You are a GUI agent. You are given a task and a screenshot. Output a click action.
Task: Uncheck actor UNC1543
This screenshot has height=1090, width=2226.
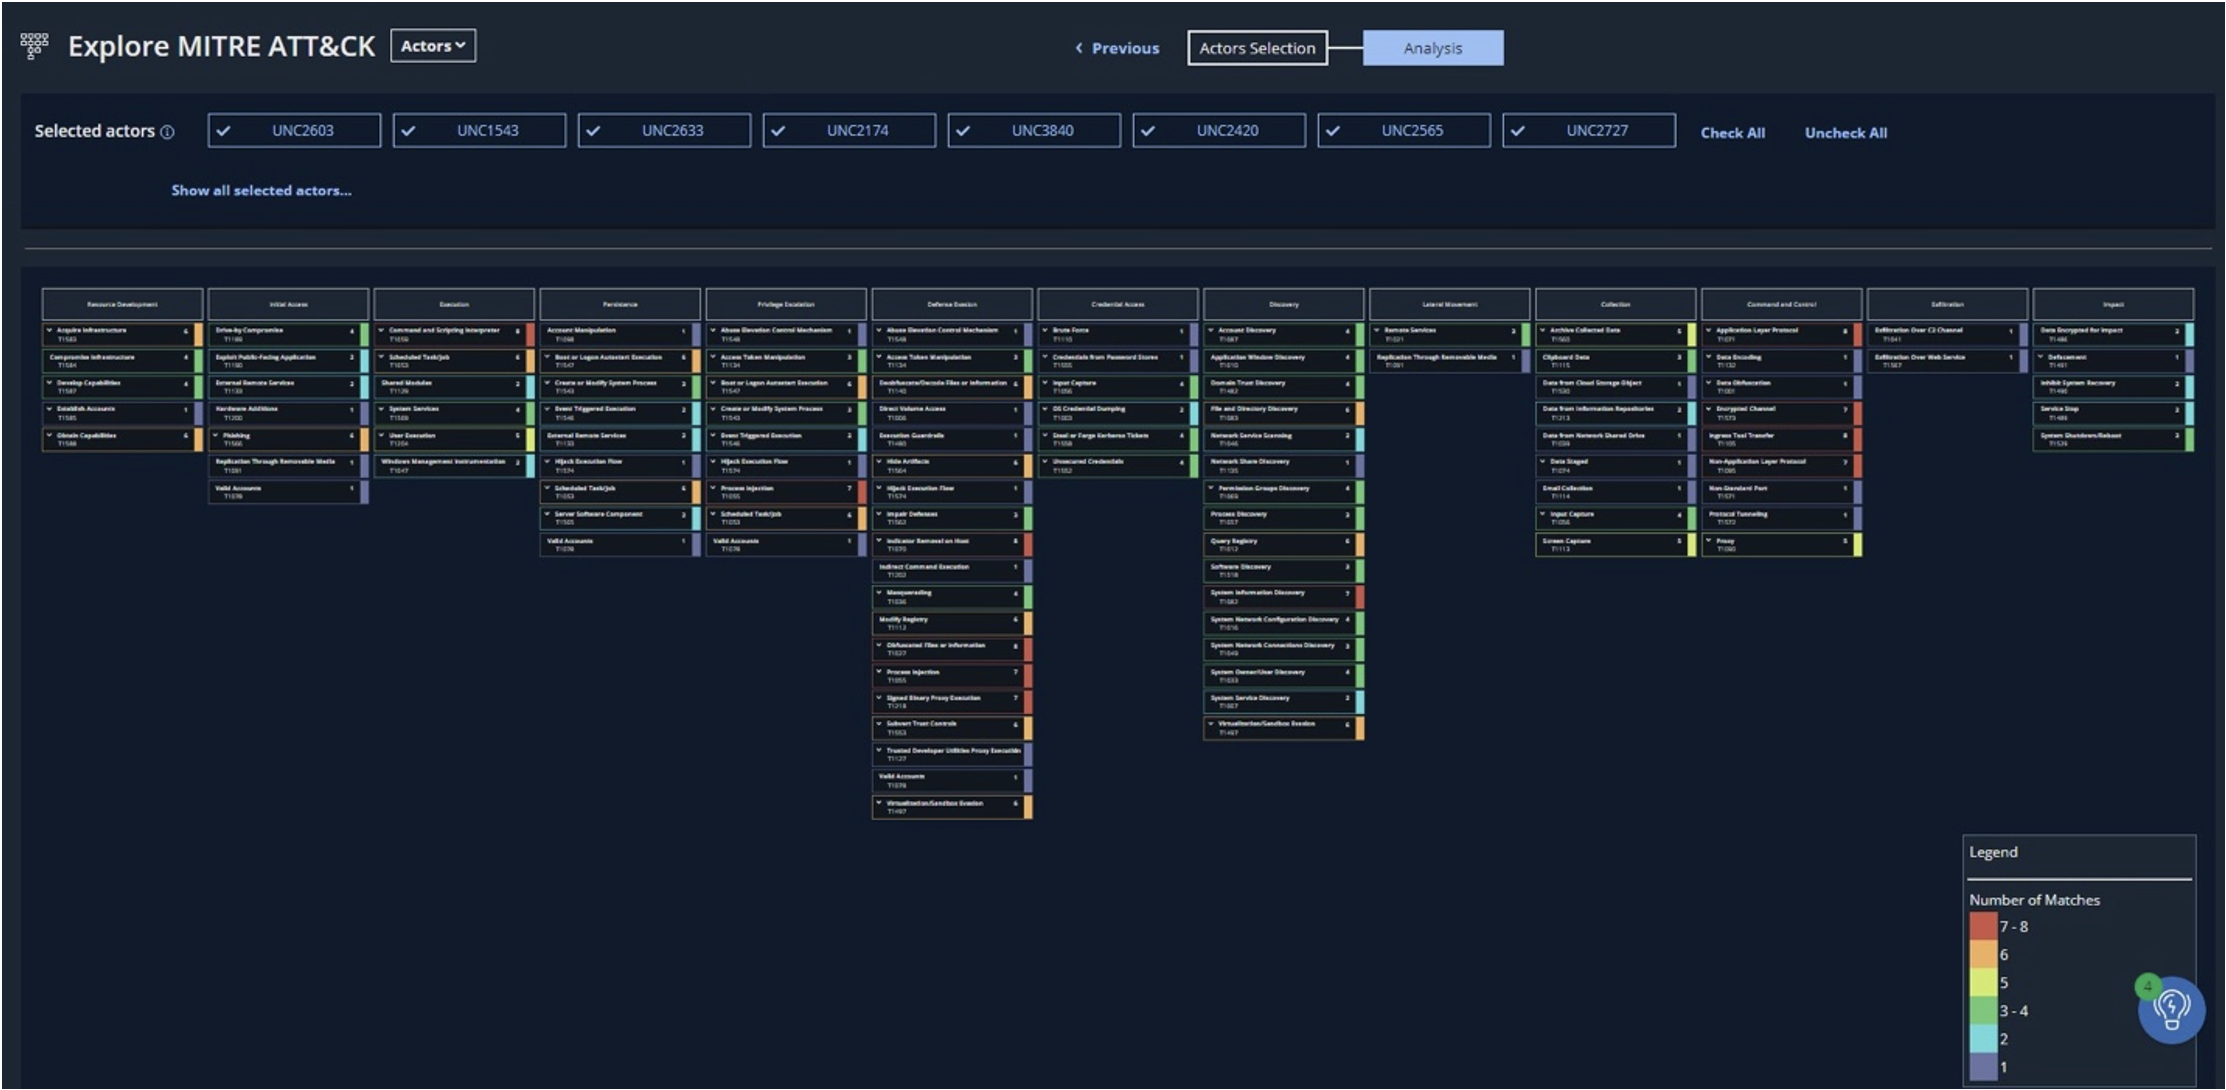(479, 130)
